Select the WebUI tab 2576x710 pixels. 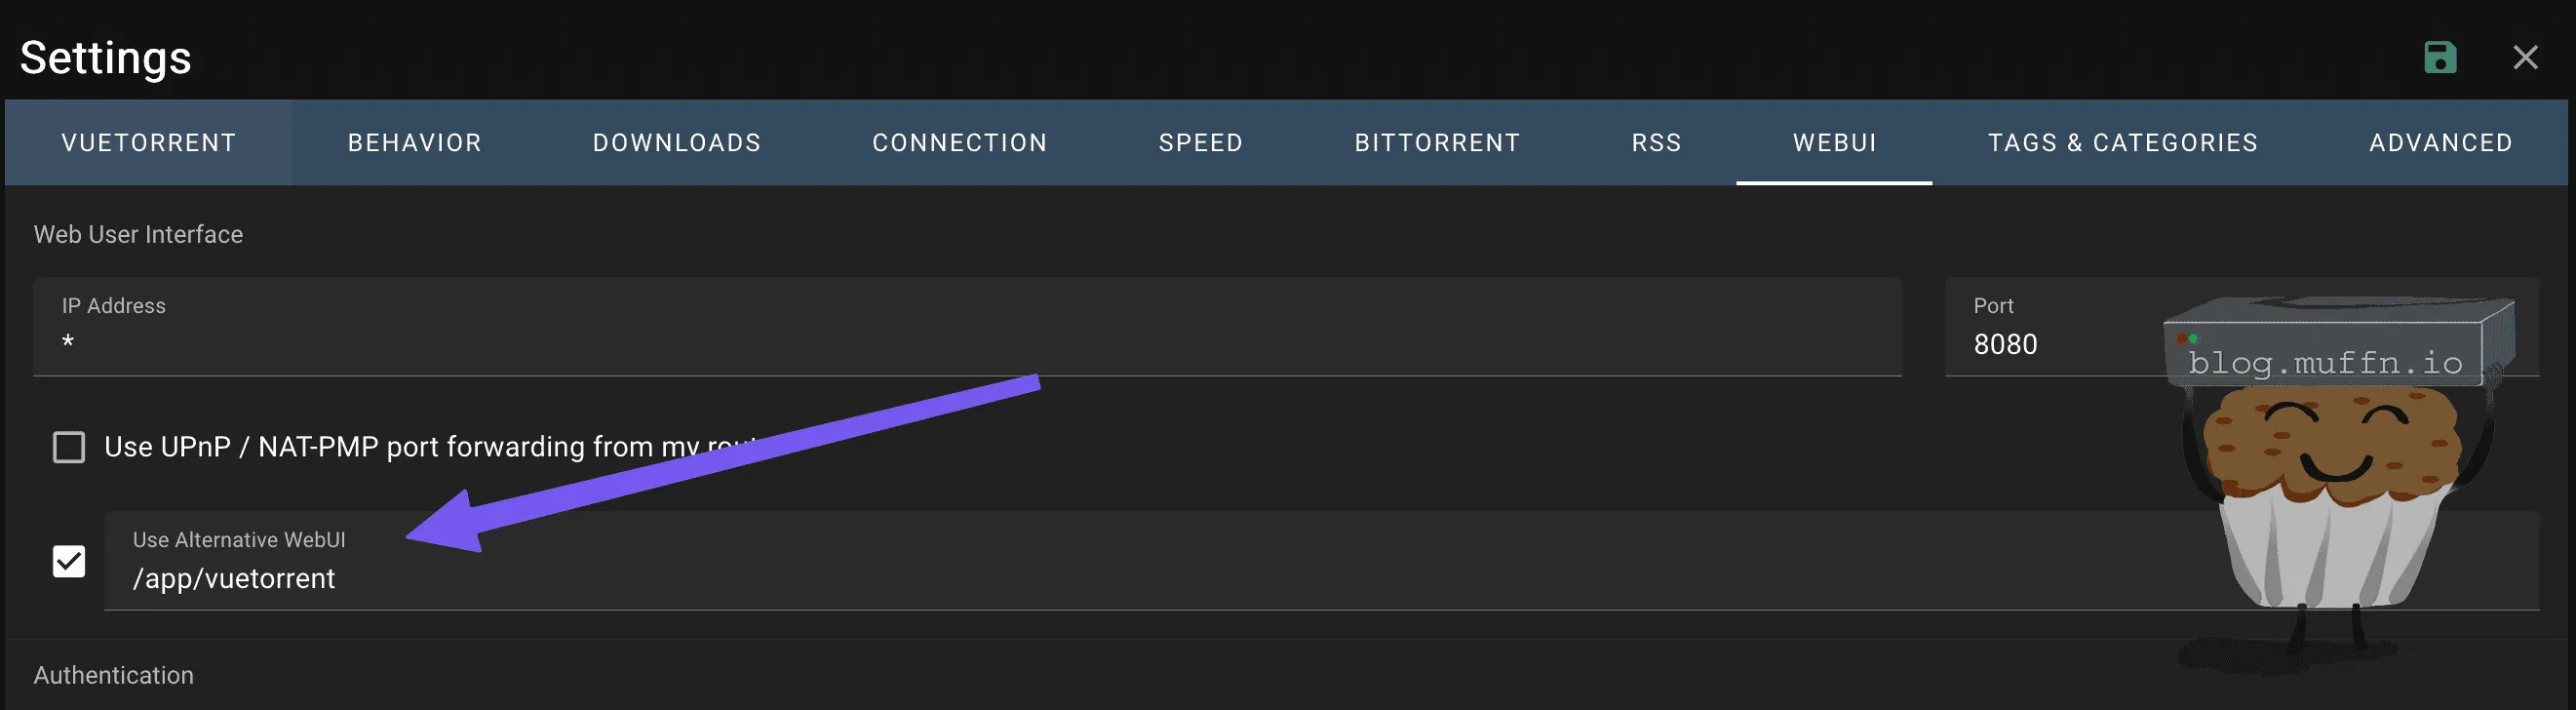click(x=1835, y=143)
